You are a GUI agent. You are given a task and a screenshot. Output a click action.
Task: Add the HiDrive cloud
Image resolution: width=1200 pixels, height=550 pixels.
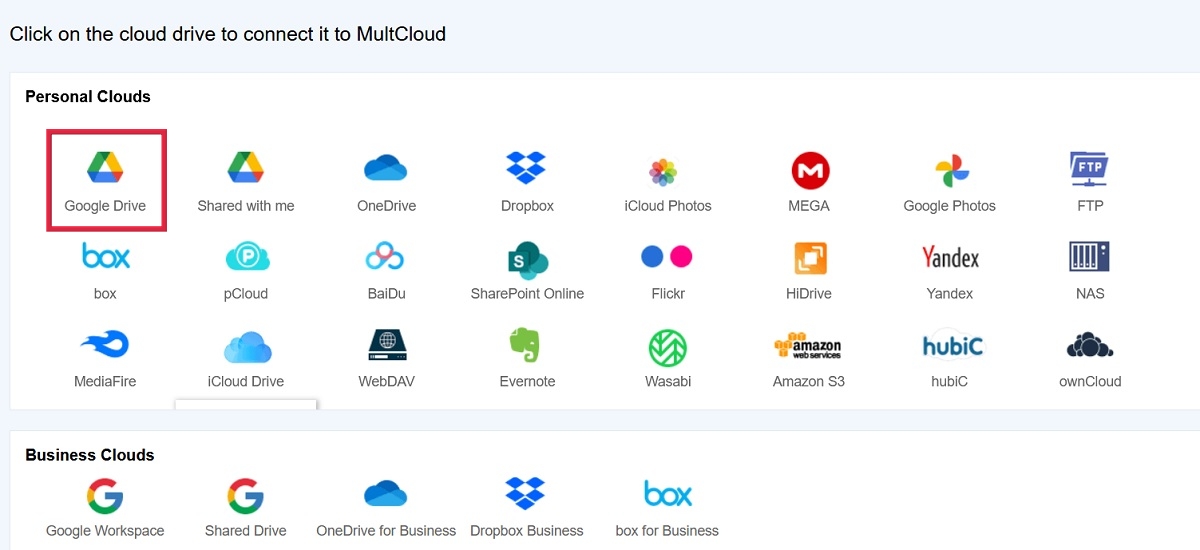pyautogui.click(x=809, y=270)
